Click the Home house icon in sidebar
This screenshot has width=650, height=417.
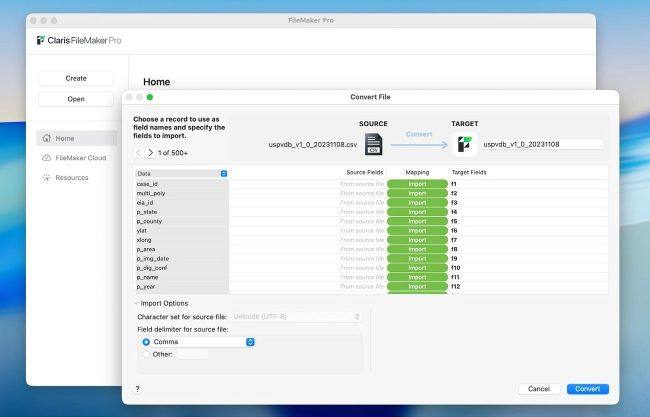click(46, 138)
